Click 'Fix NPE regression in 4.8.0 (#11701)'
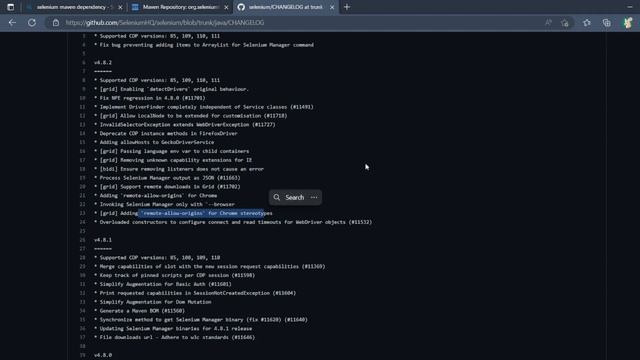 [x=149, y=98]
